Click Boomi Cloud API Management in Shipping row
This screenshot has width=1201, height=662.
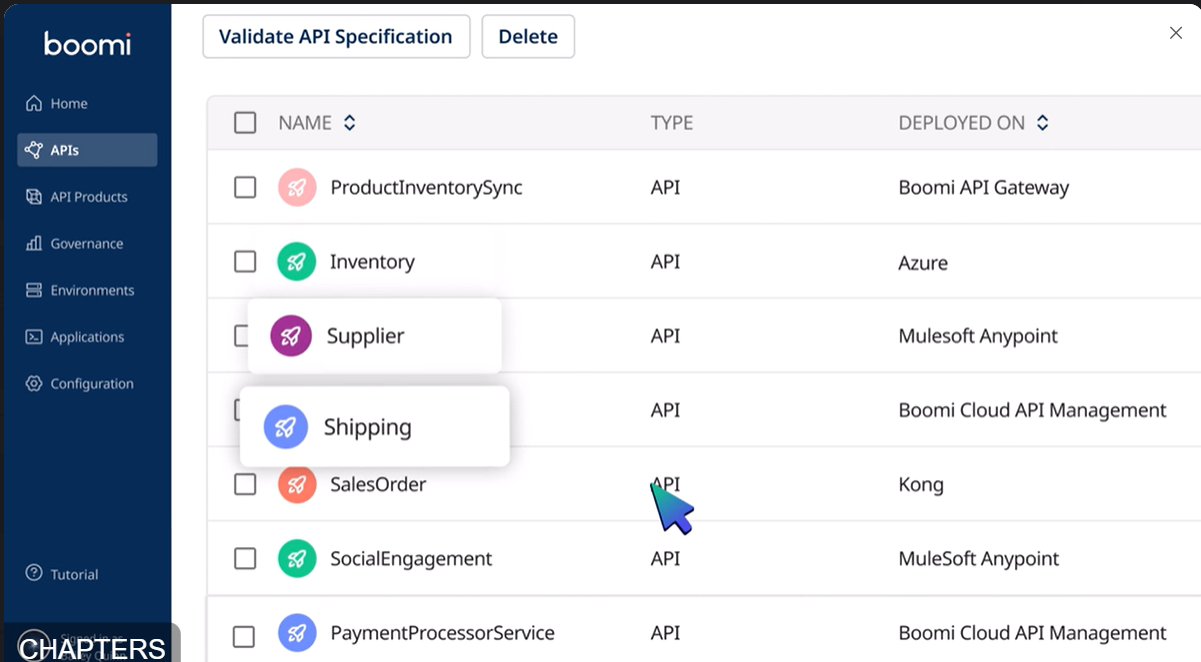[1032, 410]
